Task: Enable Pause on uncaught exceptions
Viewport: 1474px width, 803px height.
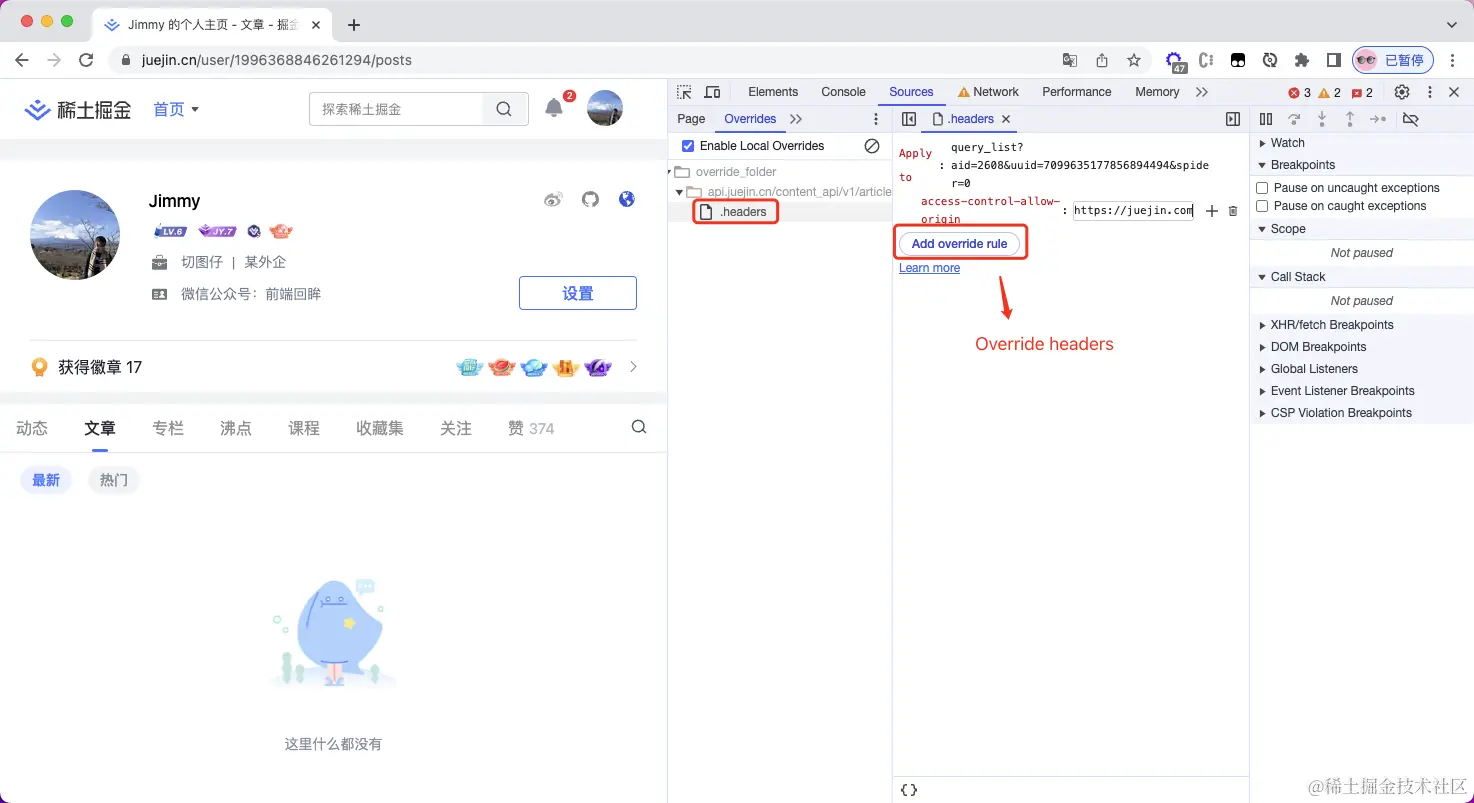Action: coord(1262,188)
